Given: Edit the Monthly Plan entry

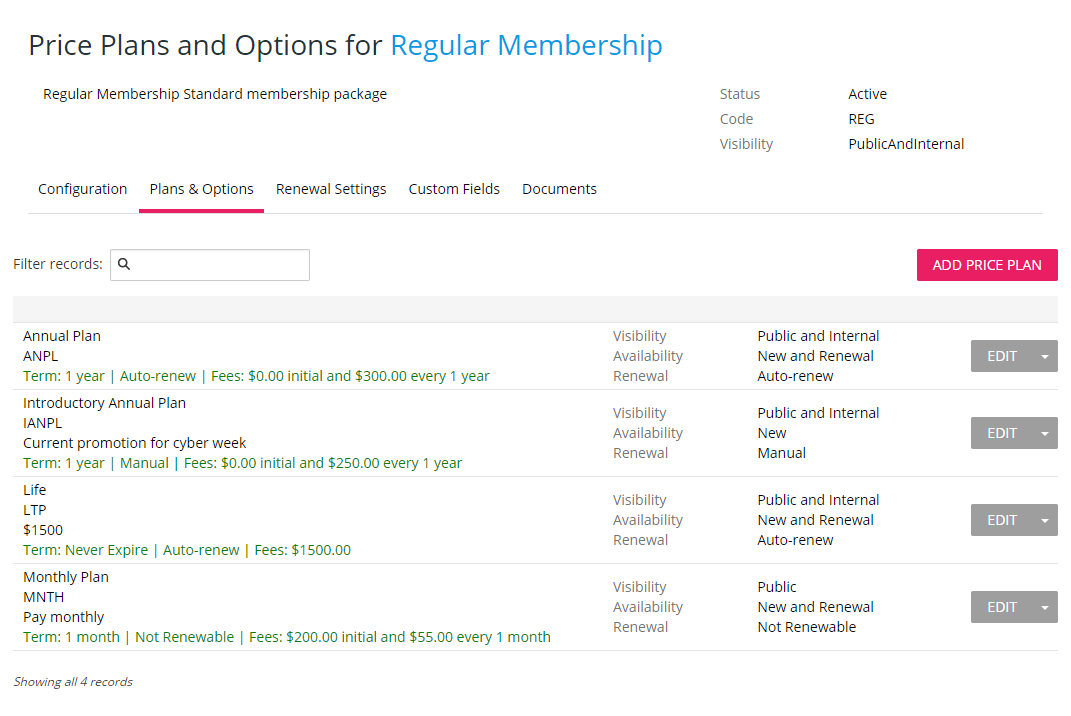Looking at the screenshot, I should tap(1001, 607).
